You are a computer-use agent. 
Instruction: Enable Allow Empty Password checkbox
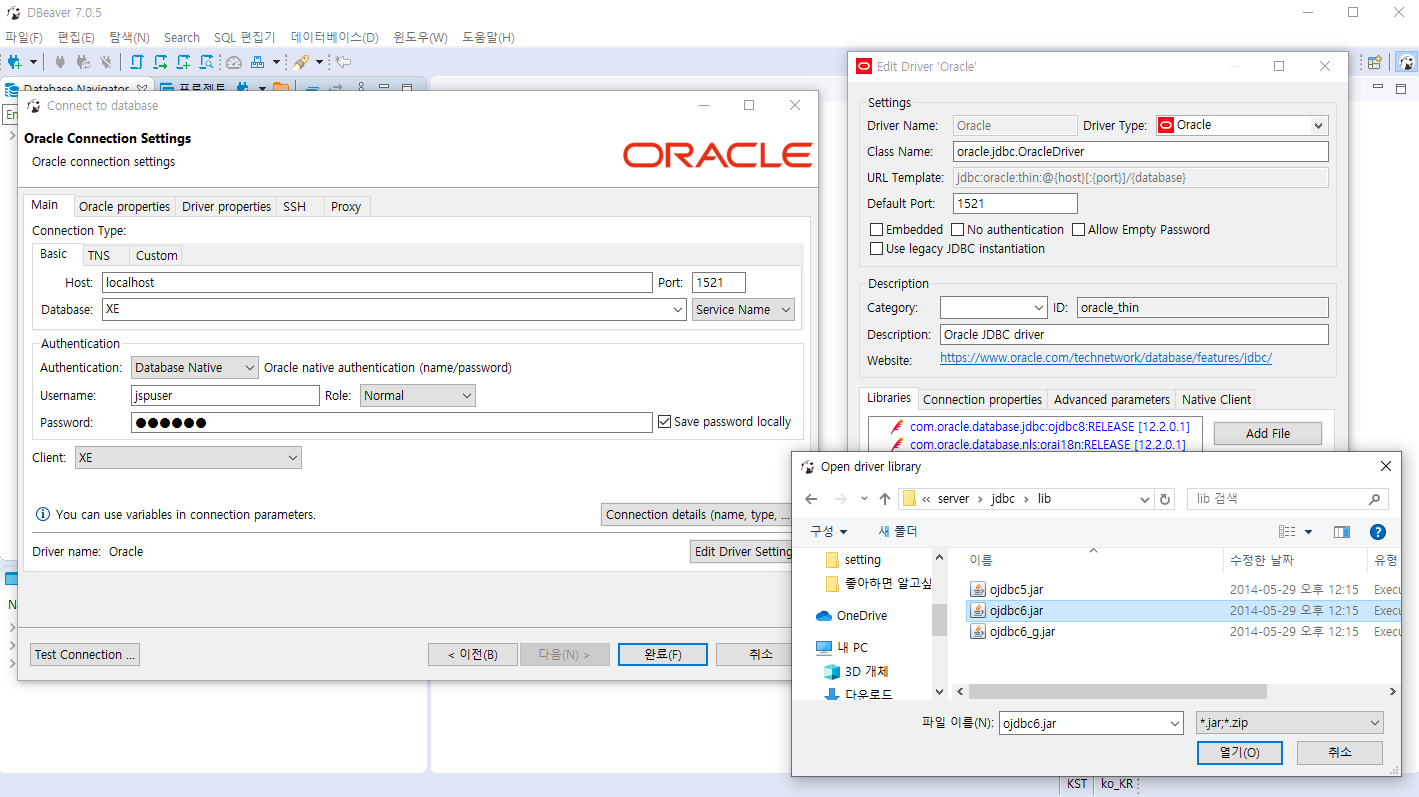(1079, 230)
